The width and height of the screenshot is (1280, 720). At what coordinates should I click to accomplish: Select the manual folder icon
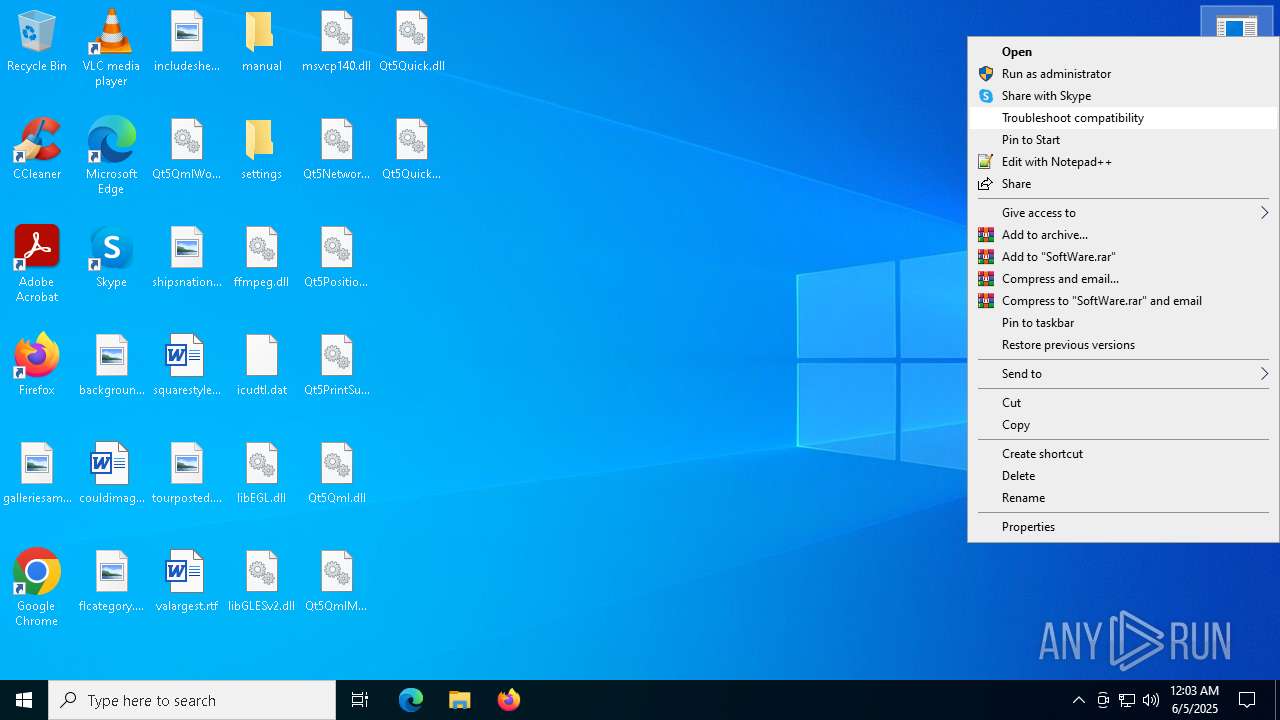point(261,41)
